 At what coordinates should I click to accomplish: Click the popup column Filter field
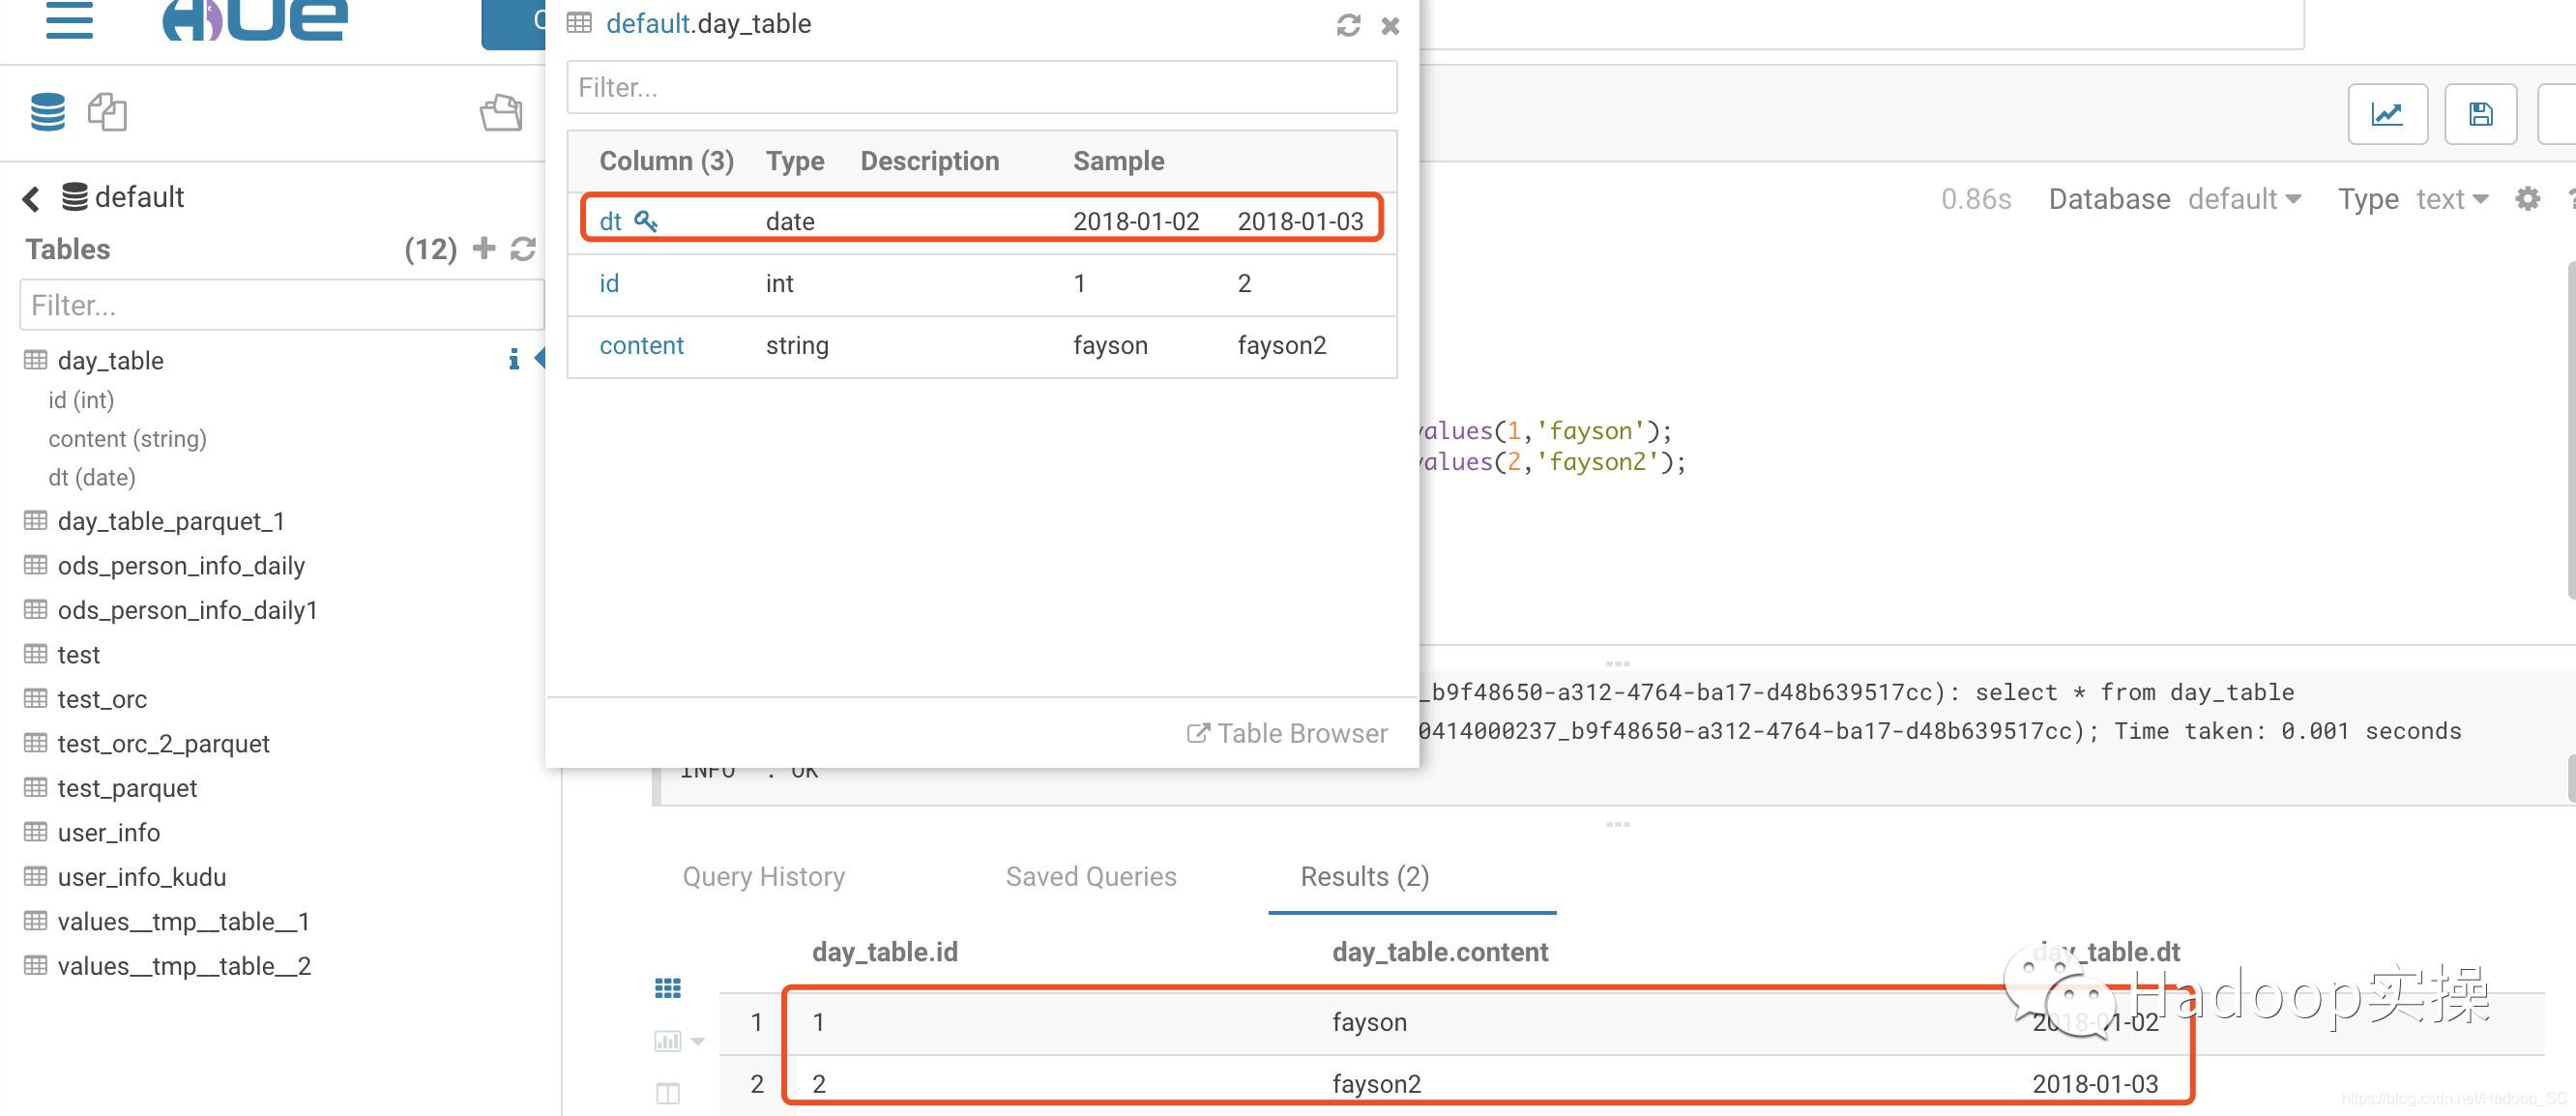click(x=981, y=88)
